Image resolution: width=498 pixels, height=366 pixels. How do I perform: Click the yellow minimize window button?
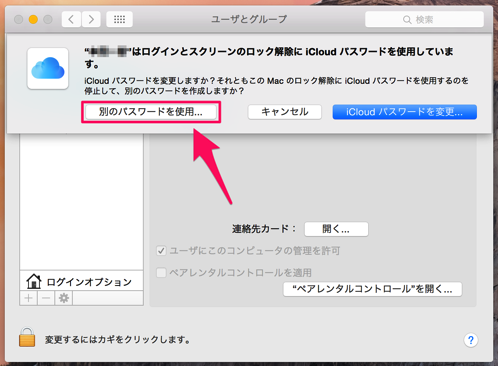(x=33, y=19)
